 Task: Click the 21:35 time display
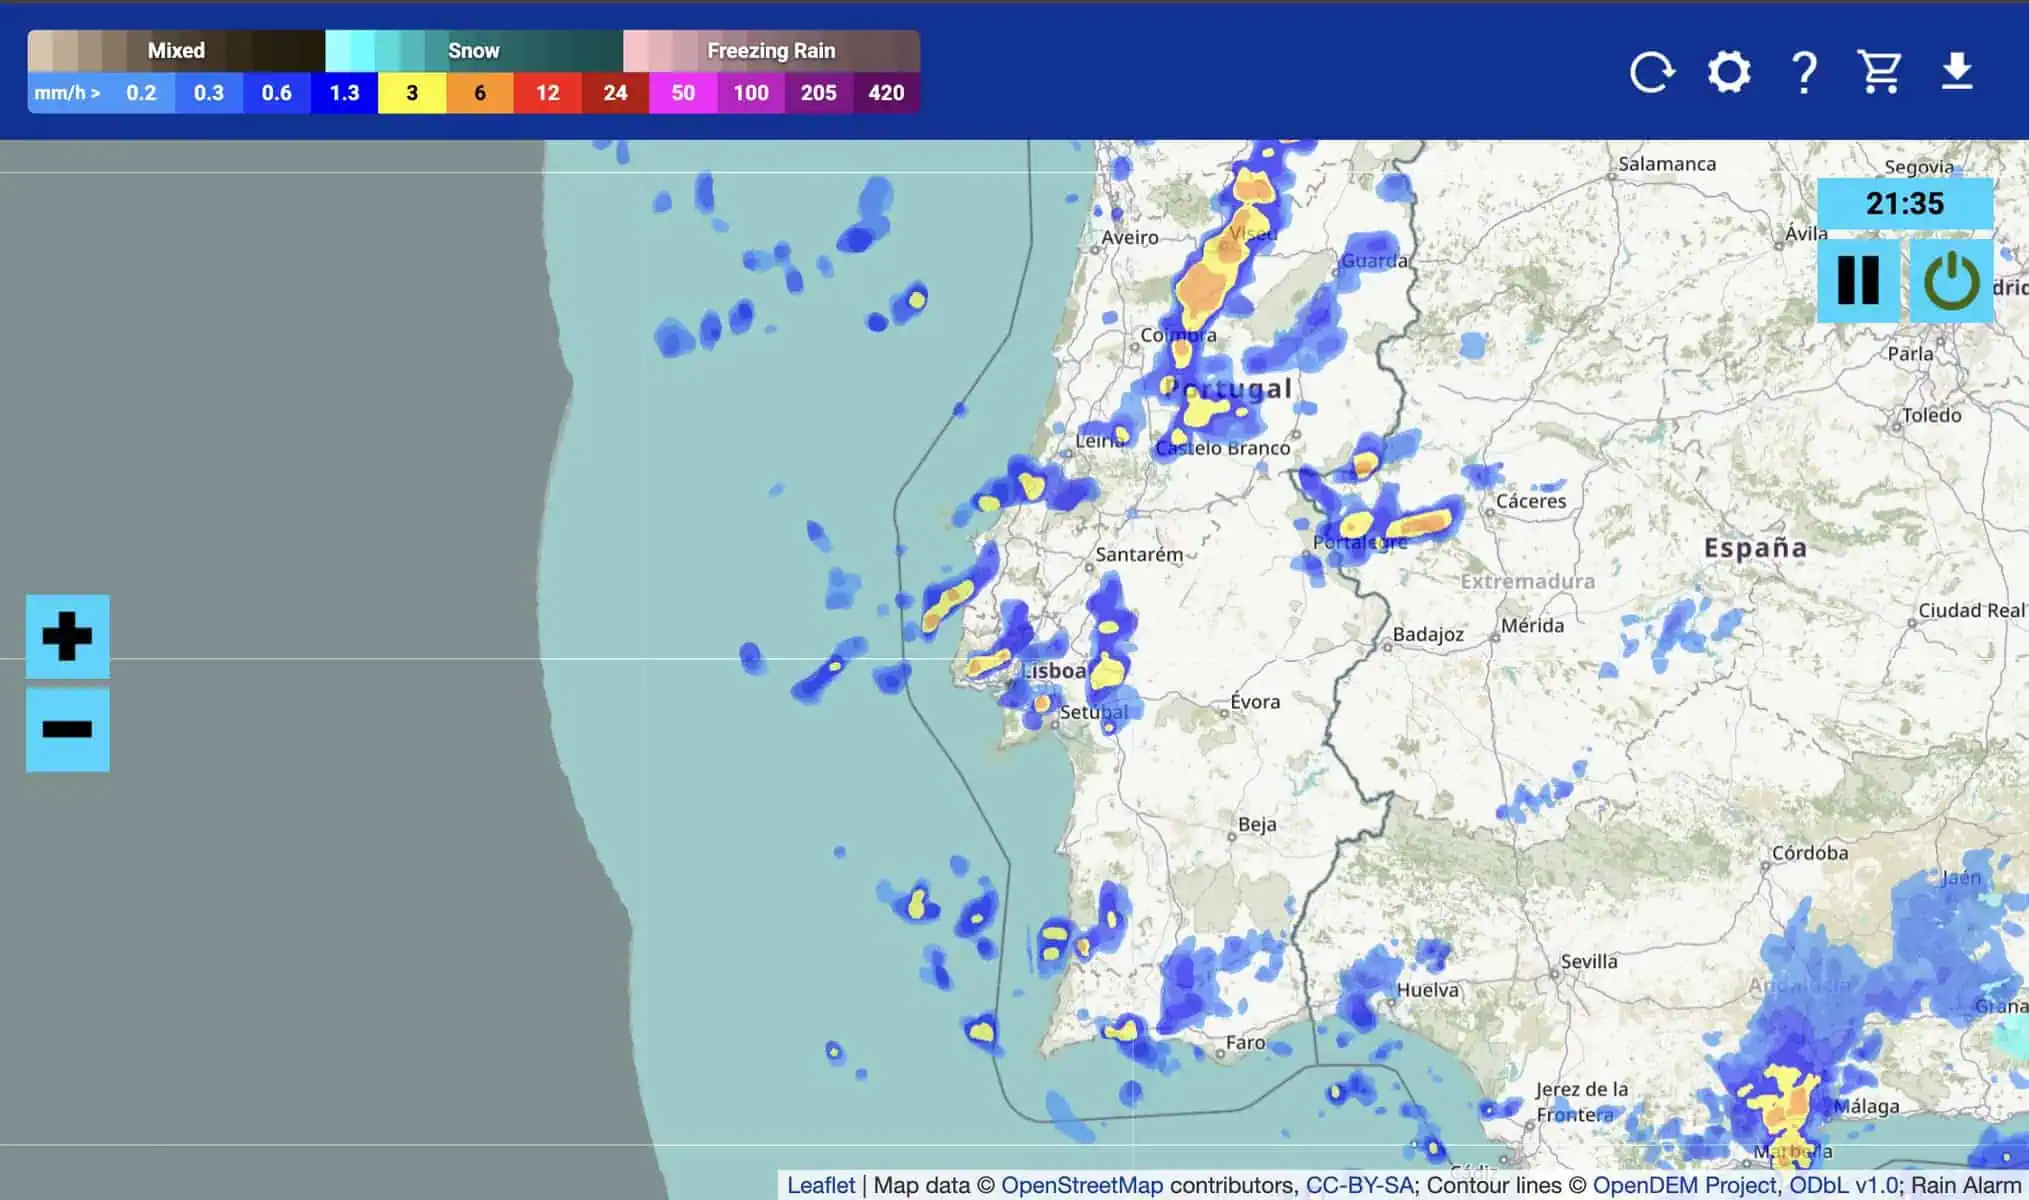coord(1904,204)
